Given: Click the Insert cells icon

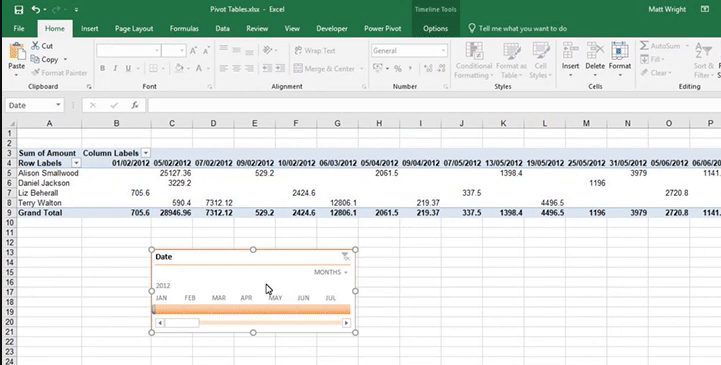Looking at the screenshot, I should pos(570,51).
